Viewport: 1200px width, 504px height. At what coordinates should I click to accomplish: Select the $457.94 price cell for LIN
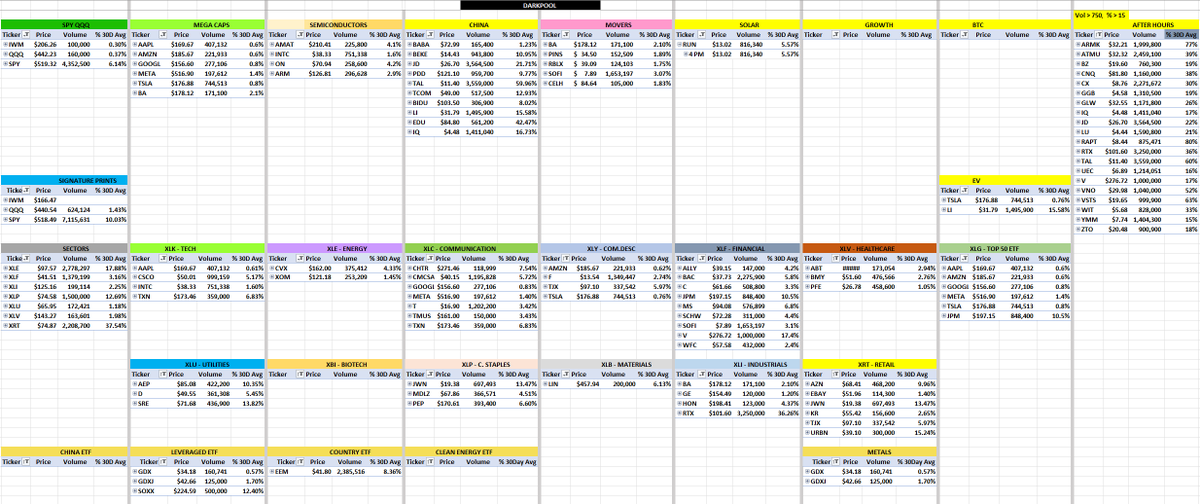[x=585, y=383]
